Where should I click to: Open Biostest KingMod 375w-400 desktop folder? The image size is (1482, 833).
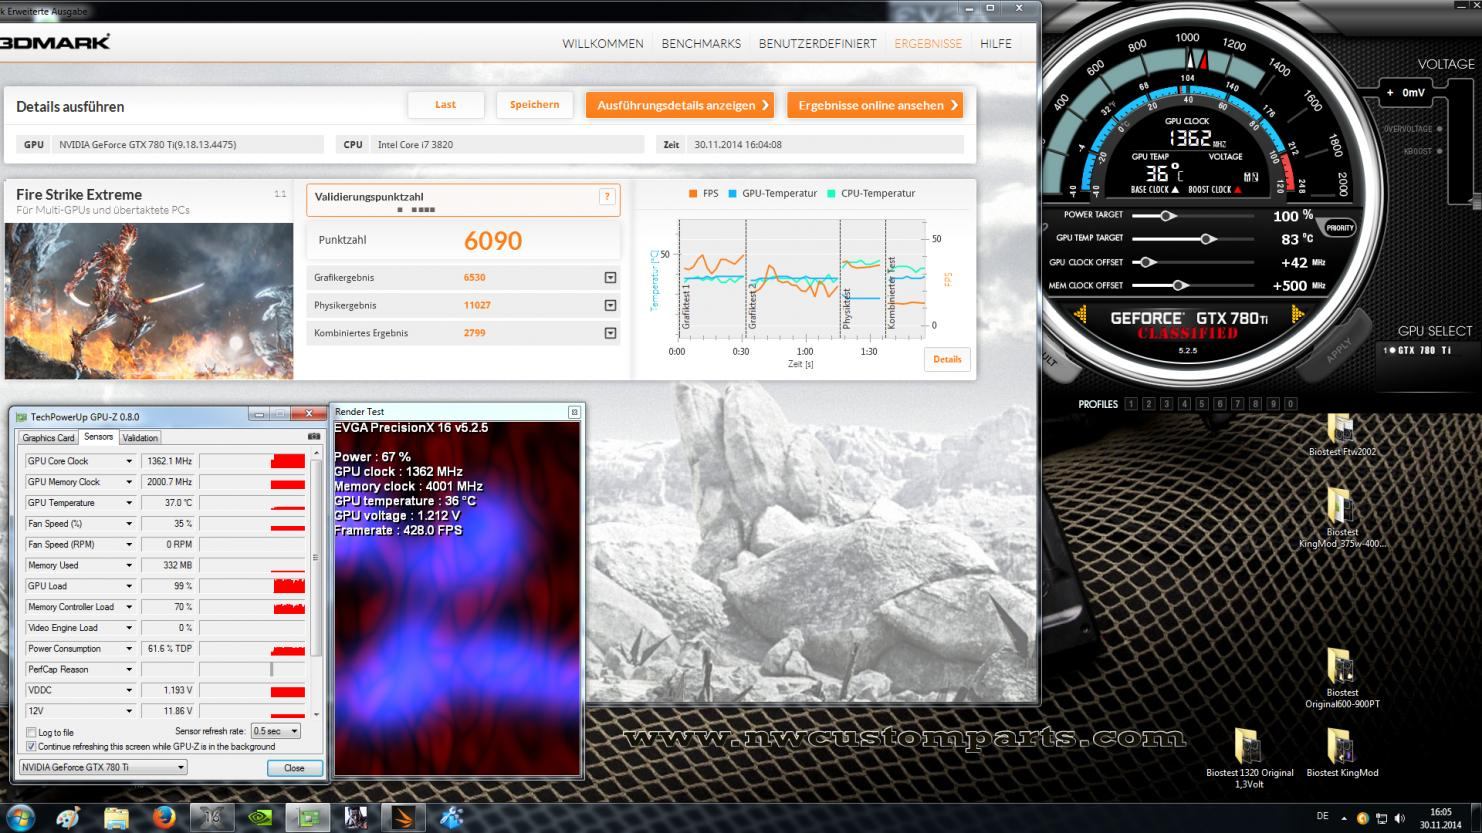click(x=1341, y=519)
